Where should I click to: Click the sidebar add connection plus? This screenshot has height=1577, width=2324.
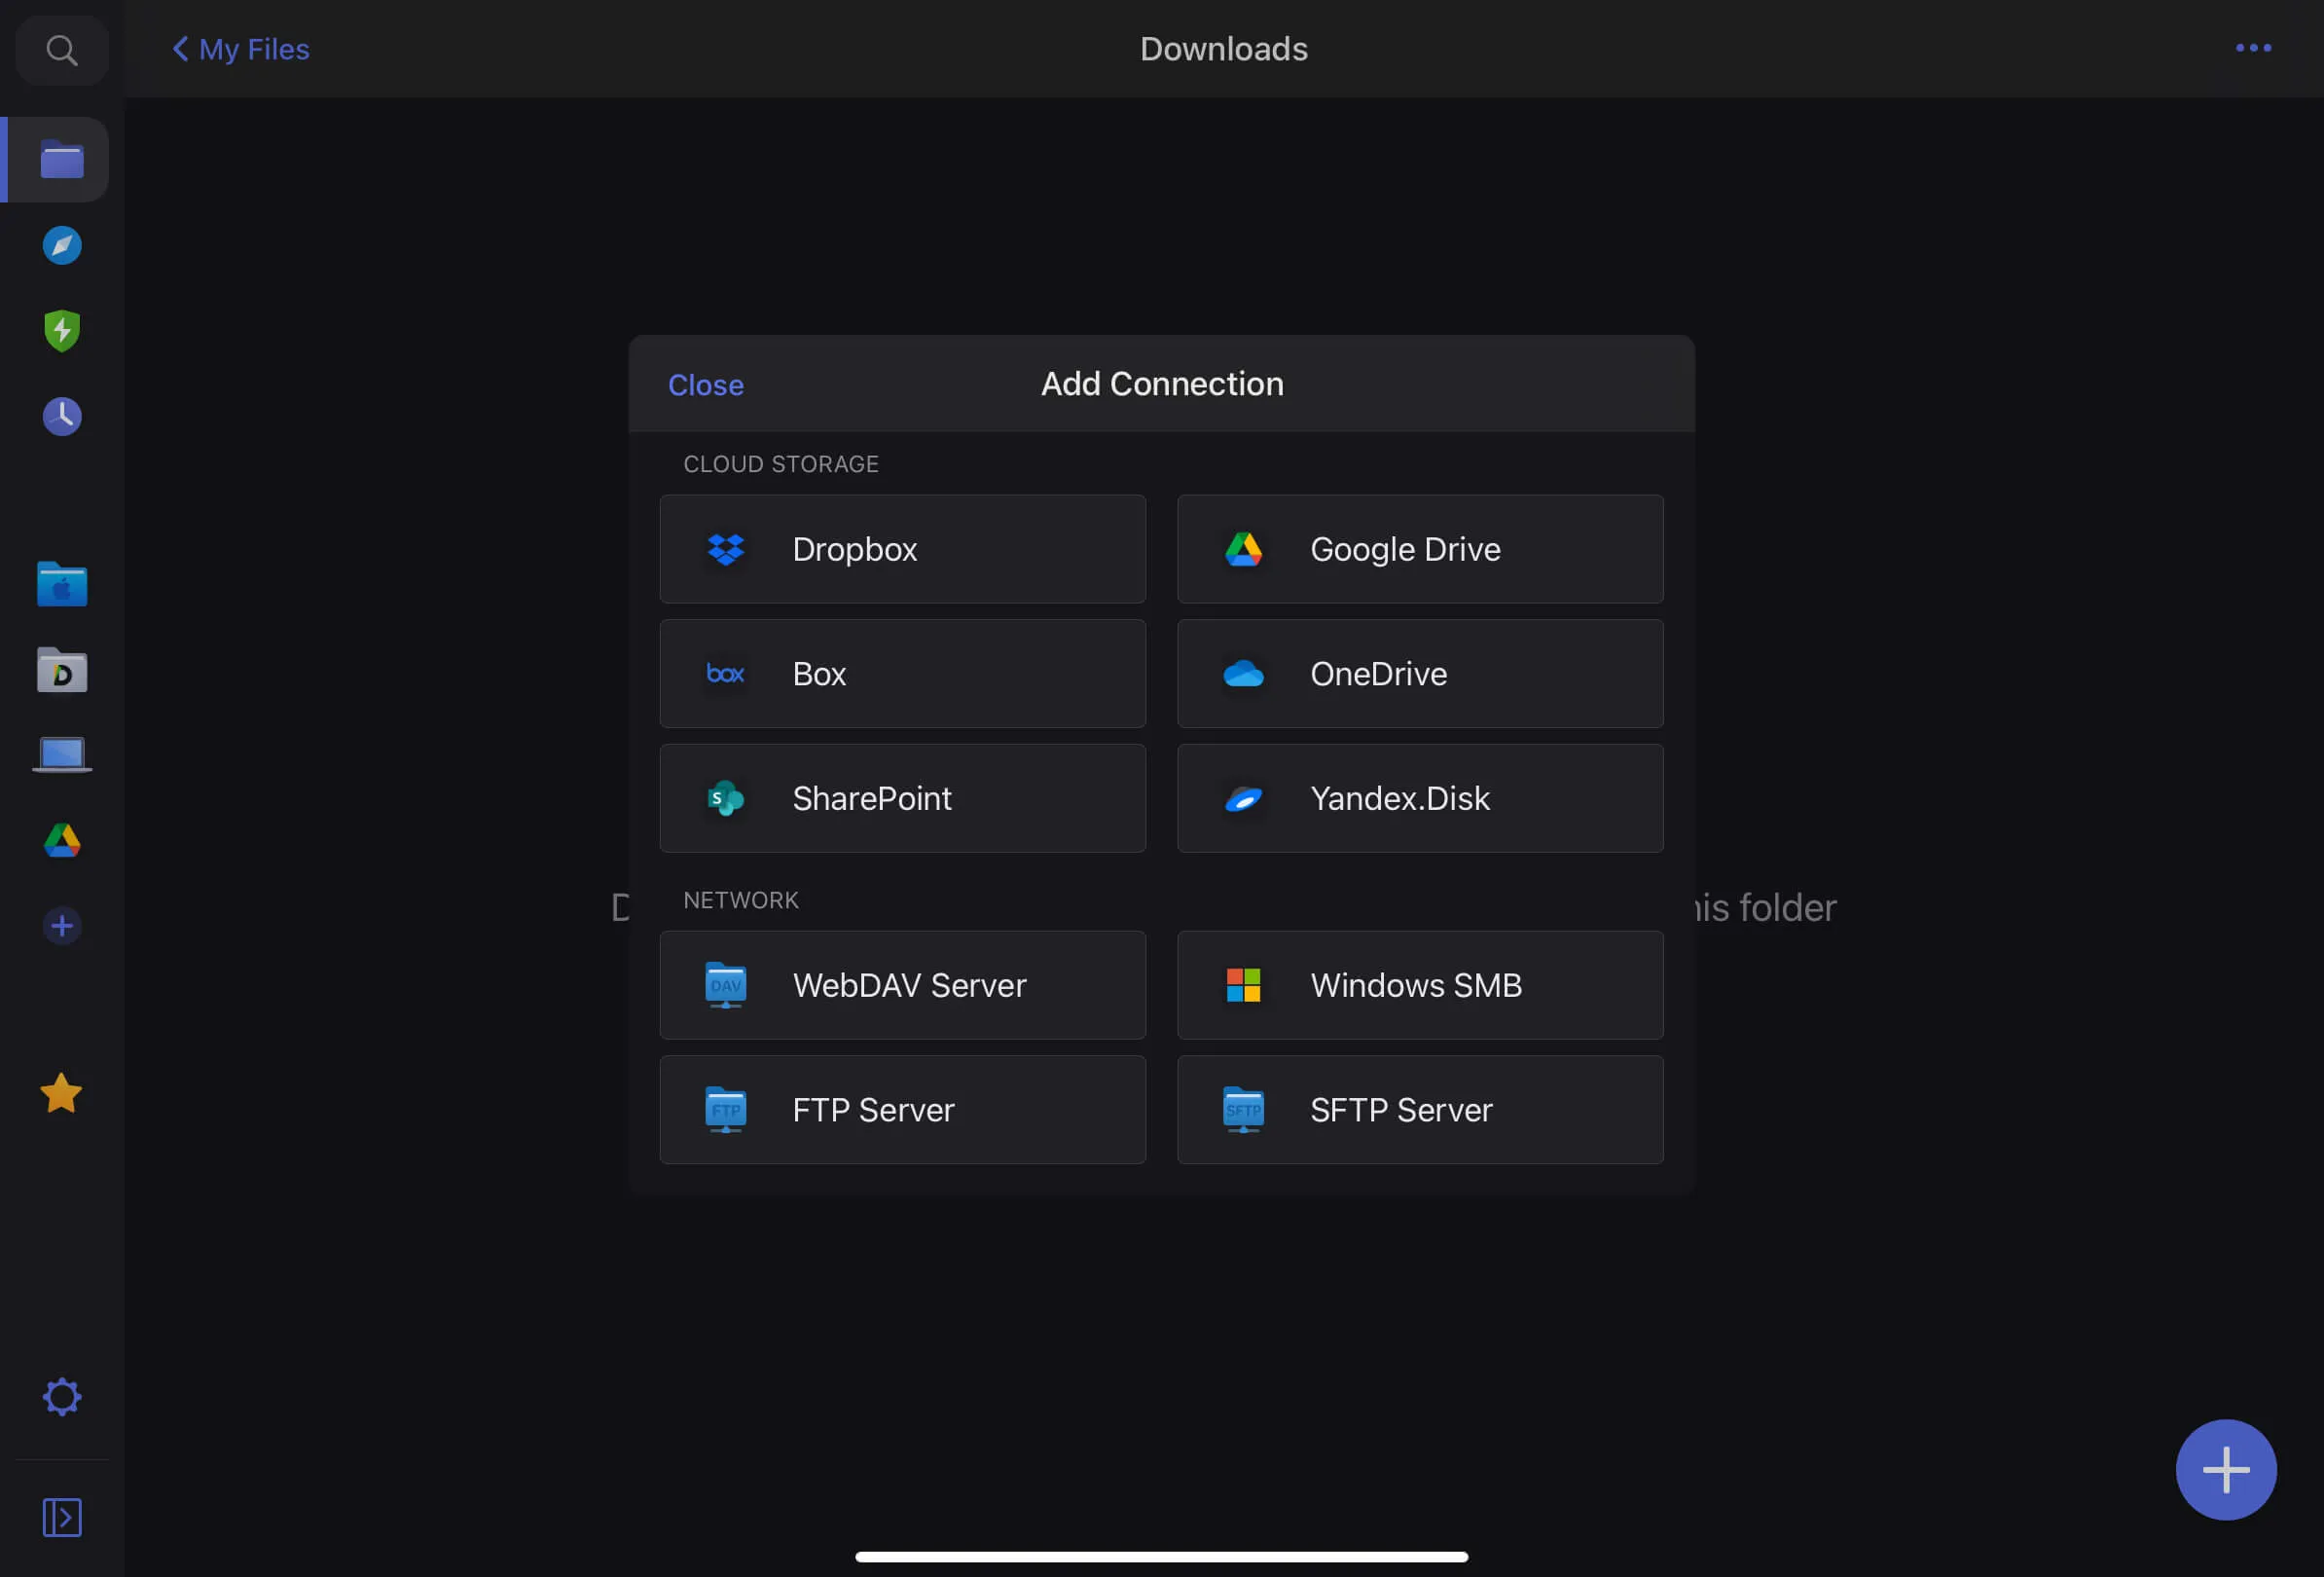pos(61,925)
